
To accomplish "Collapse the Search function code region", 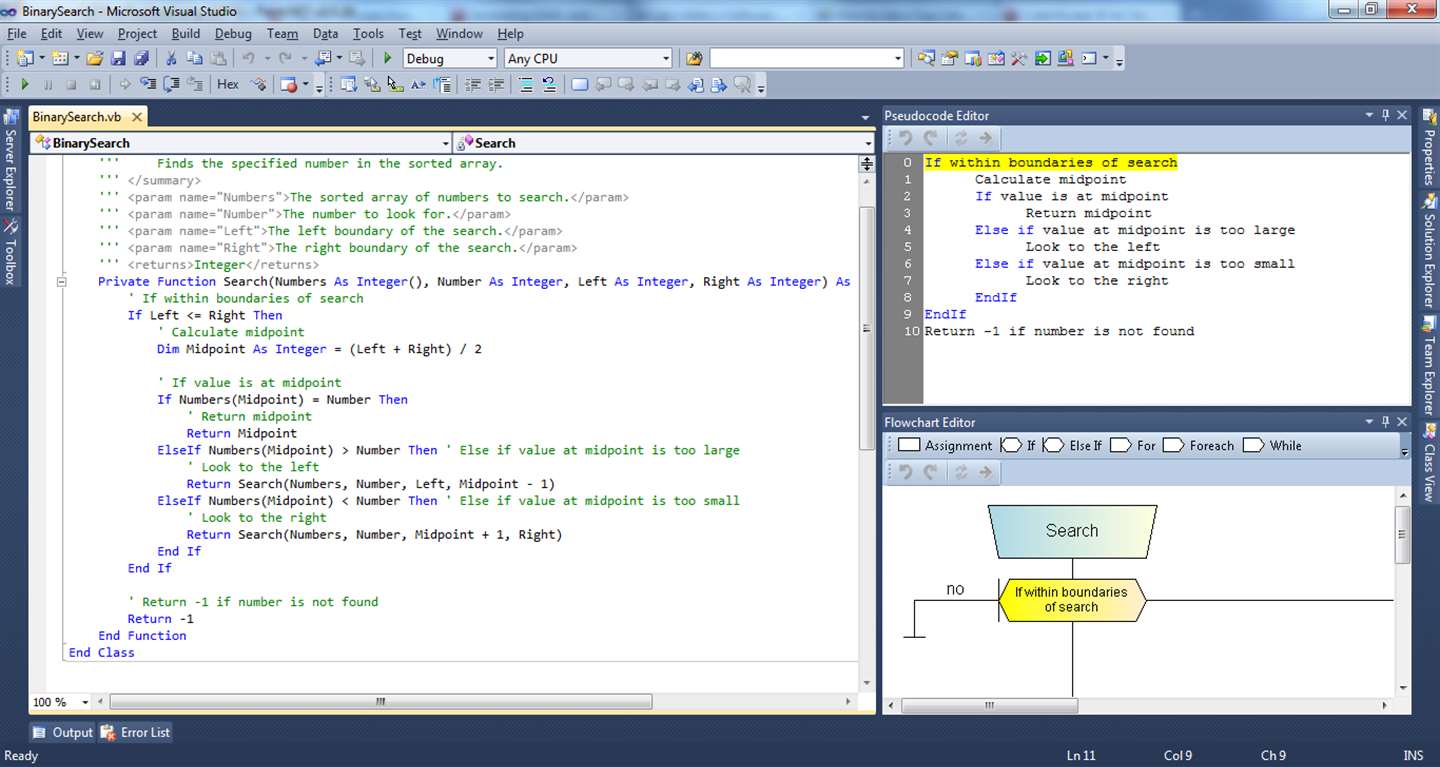I will 61,282.
